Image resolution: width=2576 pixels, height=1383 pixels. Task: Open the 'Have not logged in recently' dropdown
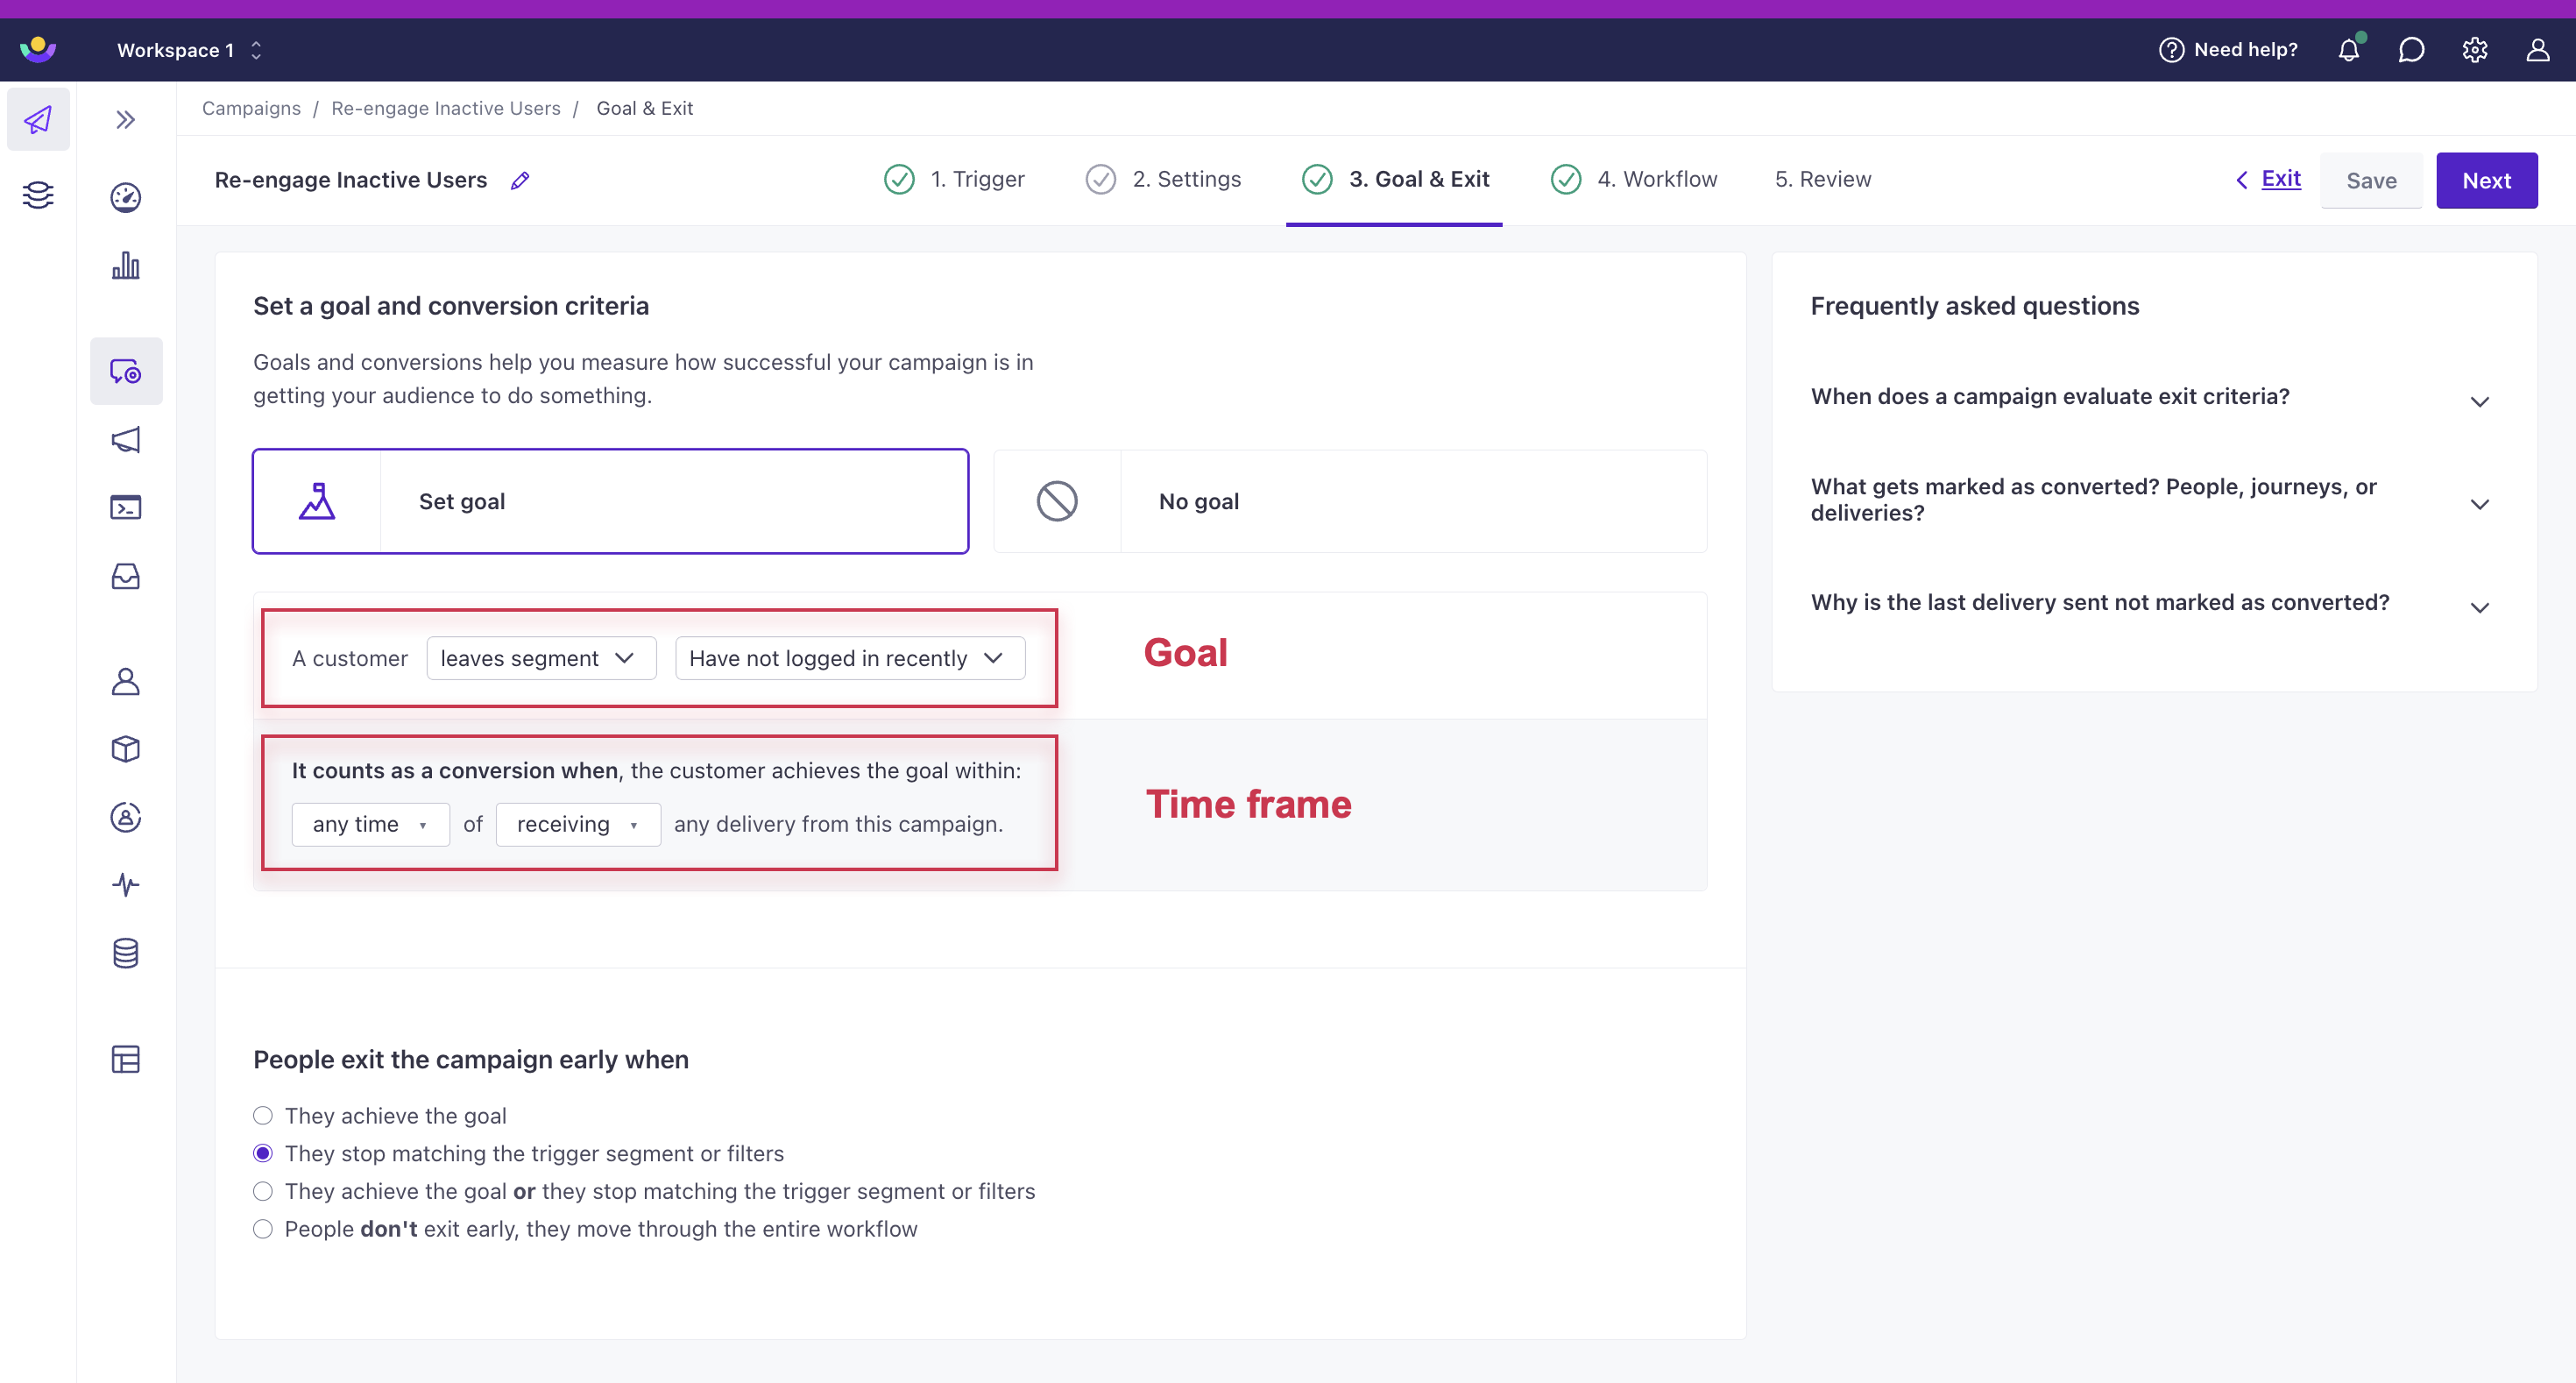point(850,658)
